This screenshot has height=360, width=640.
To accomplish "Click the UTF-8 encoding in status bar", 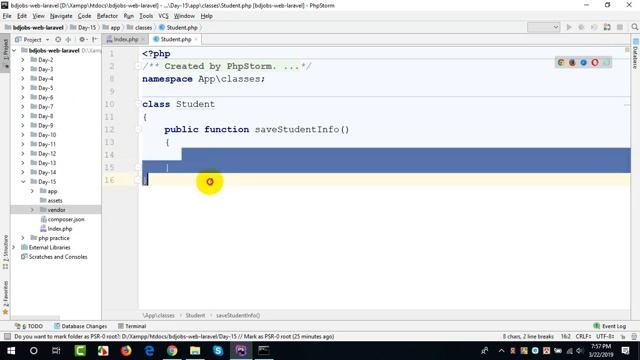I will [605, 337].
